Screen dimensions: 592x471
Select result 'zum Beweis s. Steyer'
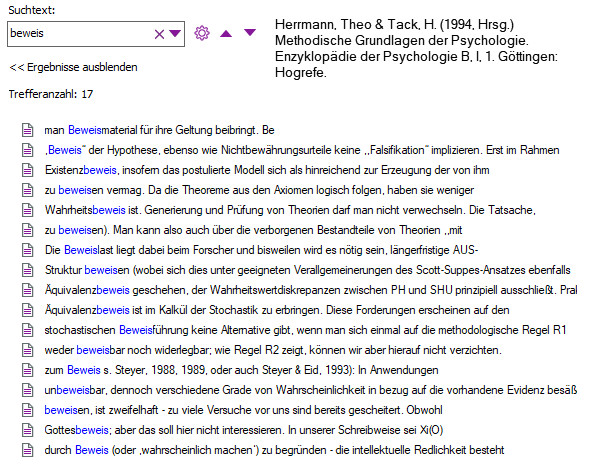click(241, 370)
